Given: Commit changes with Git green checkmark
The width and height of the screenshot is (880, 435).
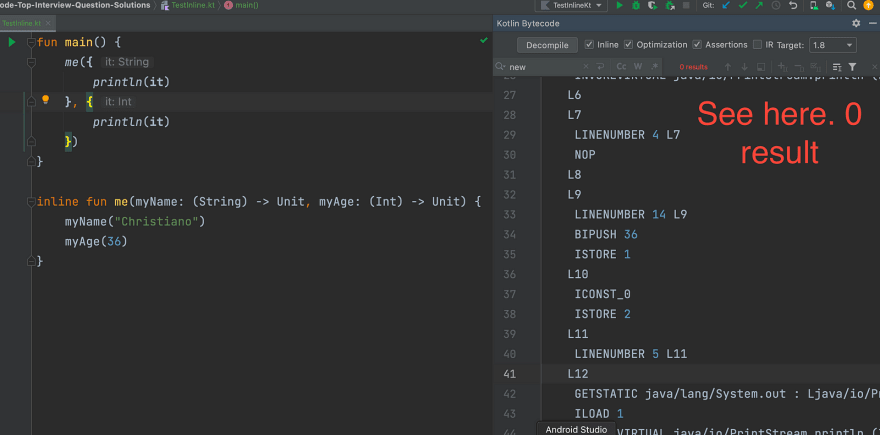Looking at the screenshot, I should click(x=742, y=5).
